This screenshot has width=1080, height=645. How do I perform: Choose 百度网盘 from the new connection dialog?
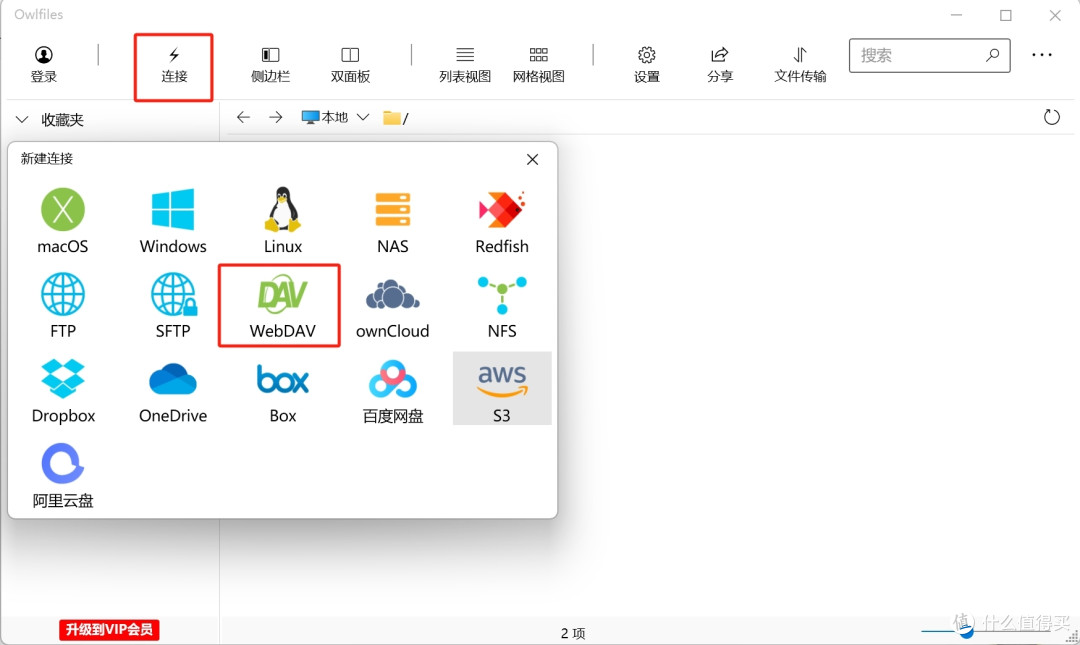tap(391, 390)
